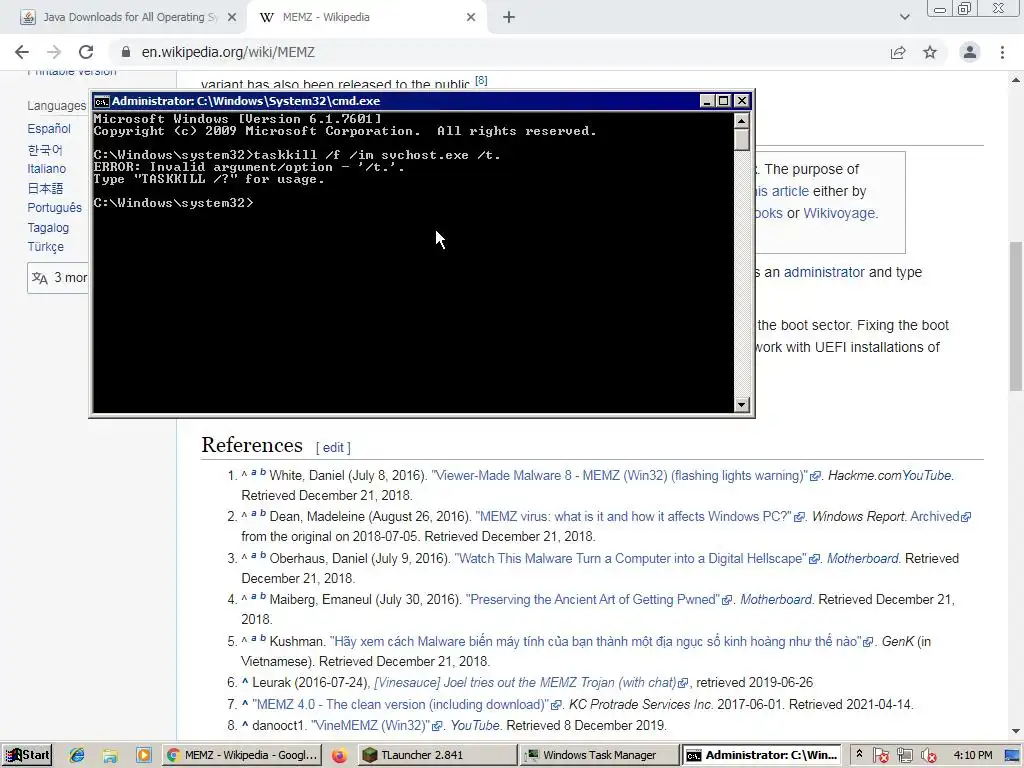The height and width of the screenshot is (768, 1024).
Task: Open the Archived link in reference 2
Action: 935,517
